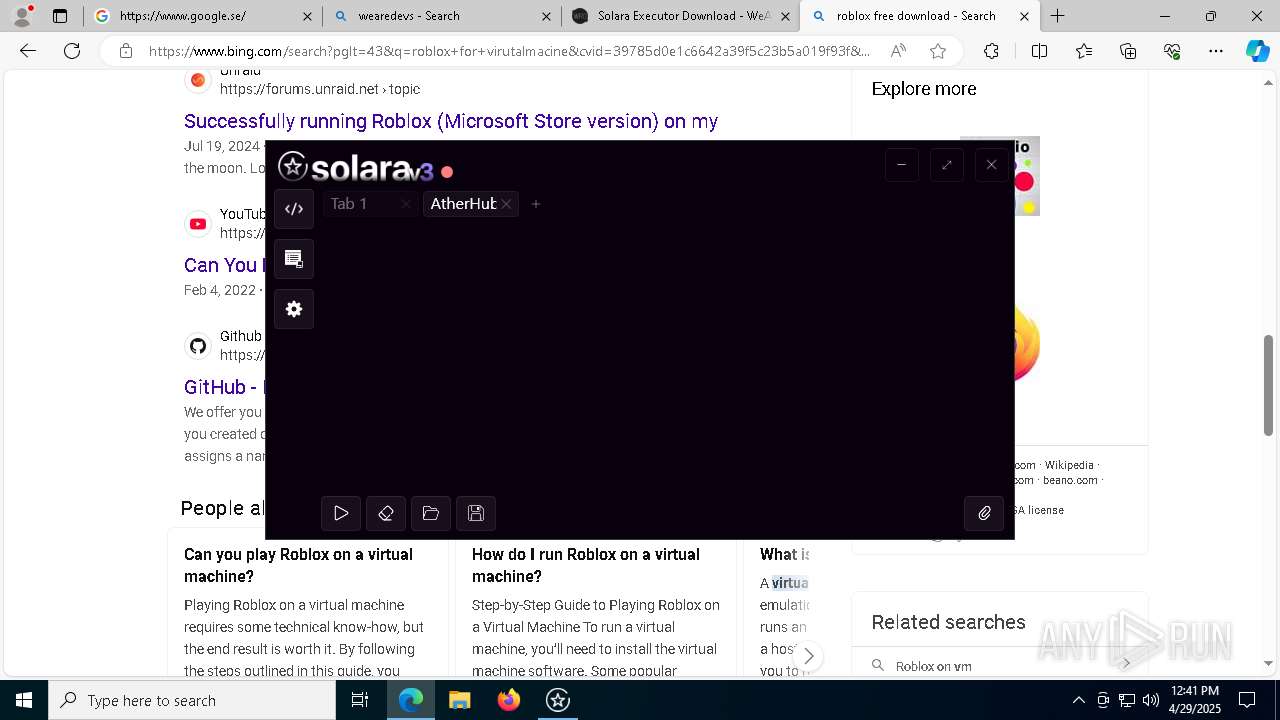Open Edge settings and more menu
Viewport: 1280px width, 720px height.
tap(1216, 51)
